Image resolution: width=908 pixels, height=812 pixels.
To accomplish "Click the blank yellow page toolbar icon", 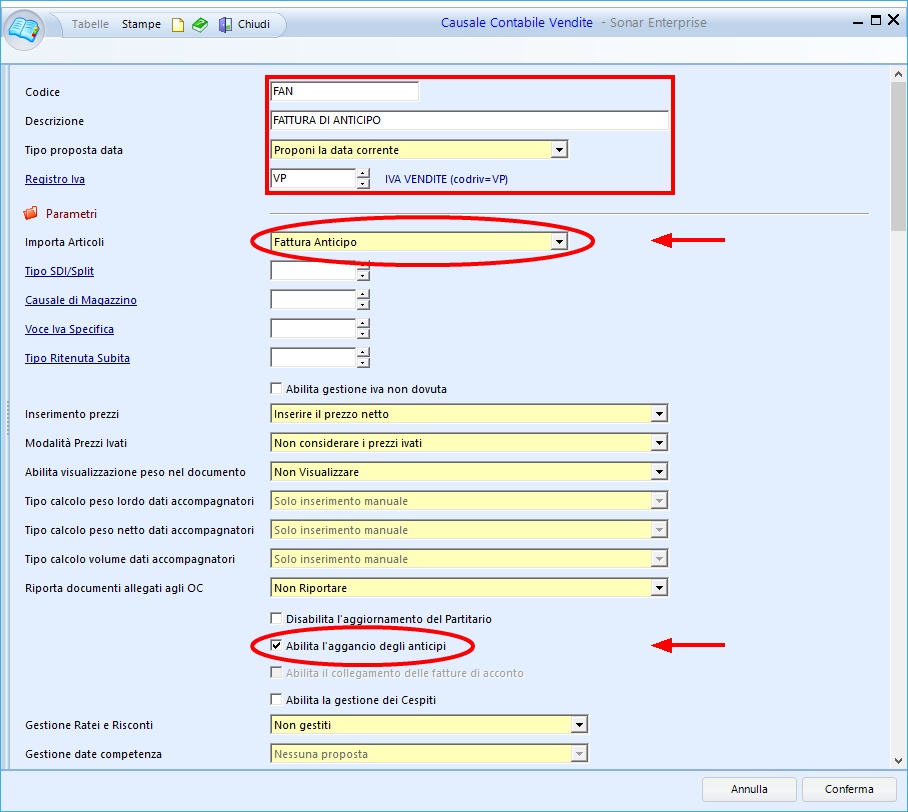I will [178, 24].
